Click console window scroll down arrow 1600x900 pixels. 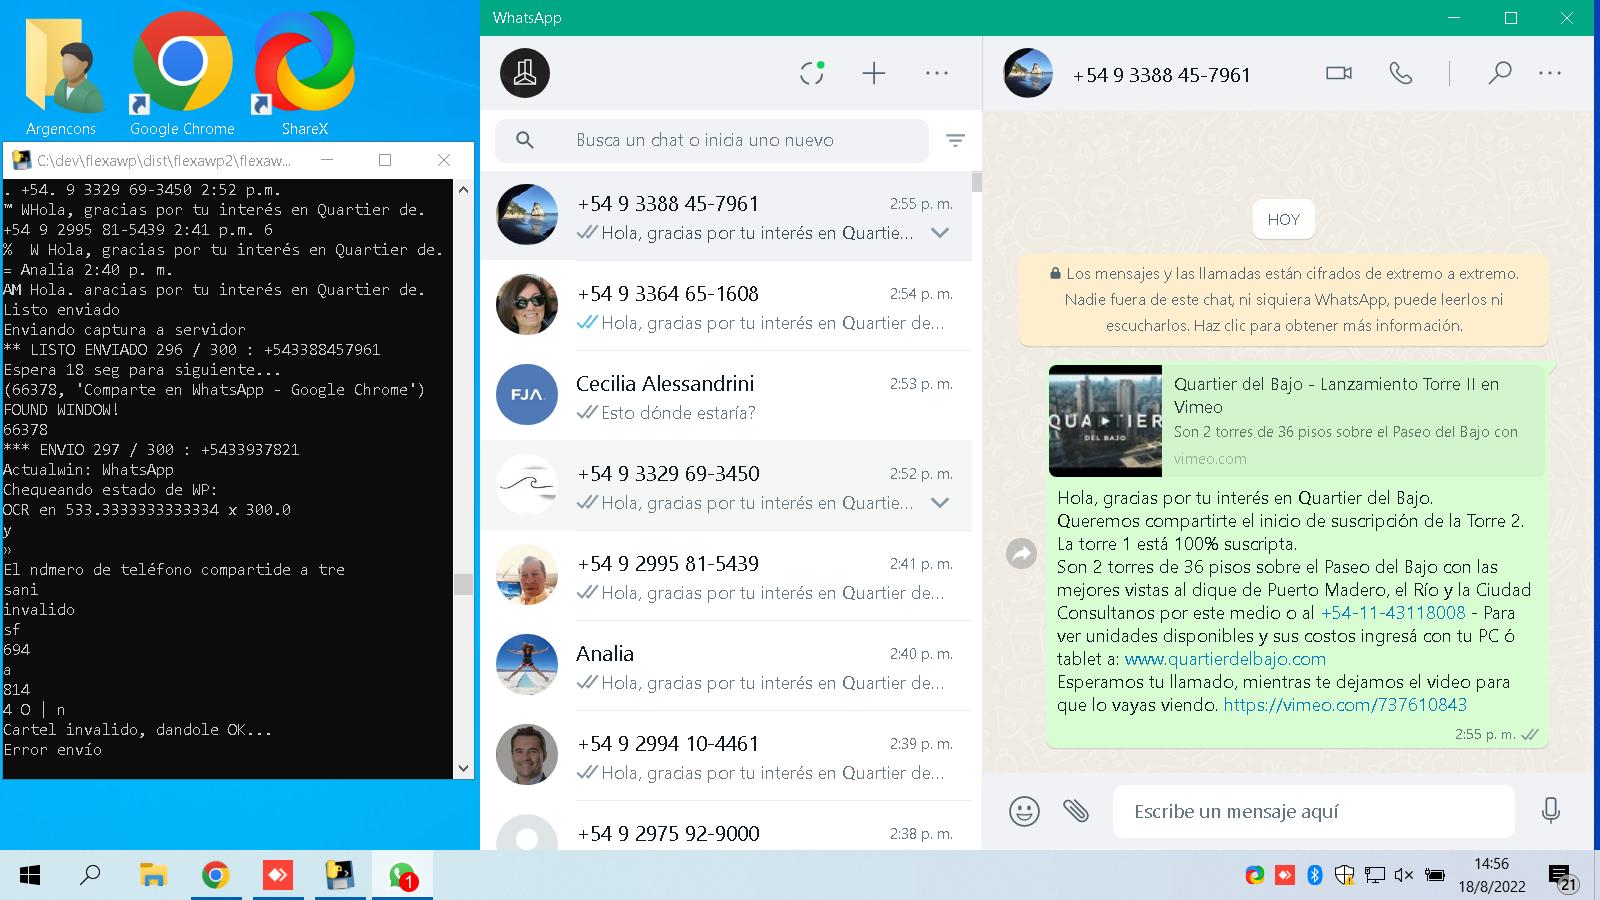coord(463,768)
